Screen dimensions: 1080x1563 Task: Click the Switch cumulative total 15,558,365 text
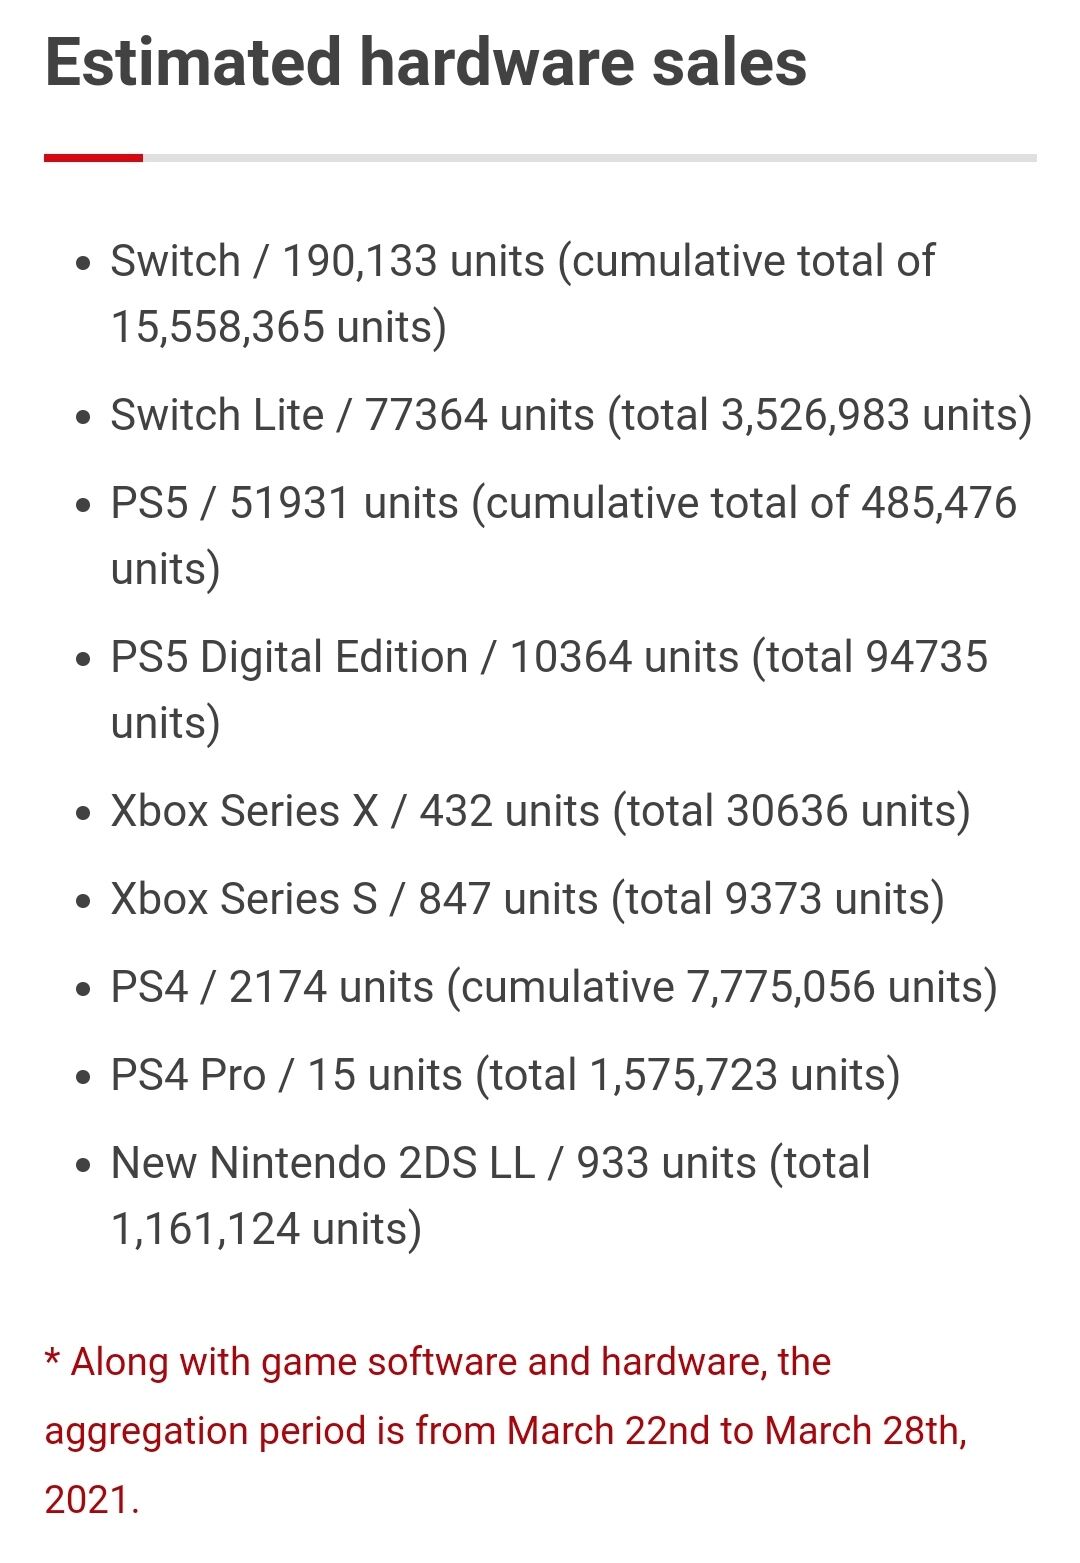coord(278,327)
